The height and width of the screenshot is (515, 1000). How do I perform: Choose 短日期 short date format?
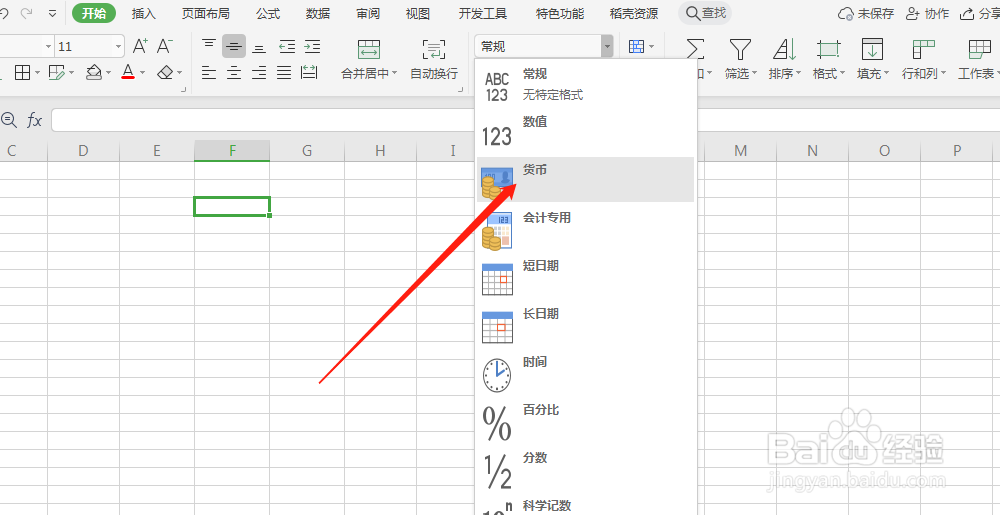[585, 277]
